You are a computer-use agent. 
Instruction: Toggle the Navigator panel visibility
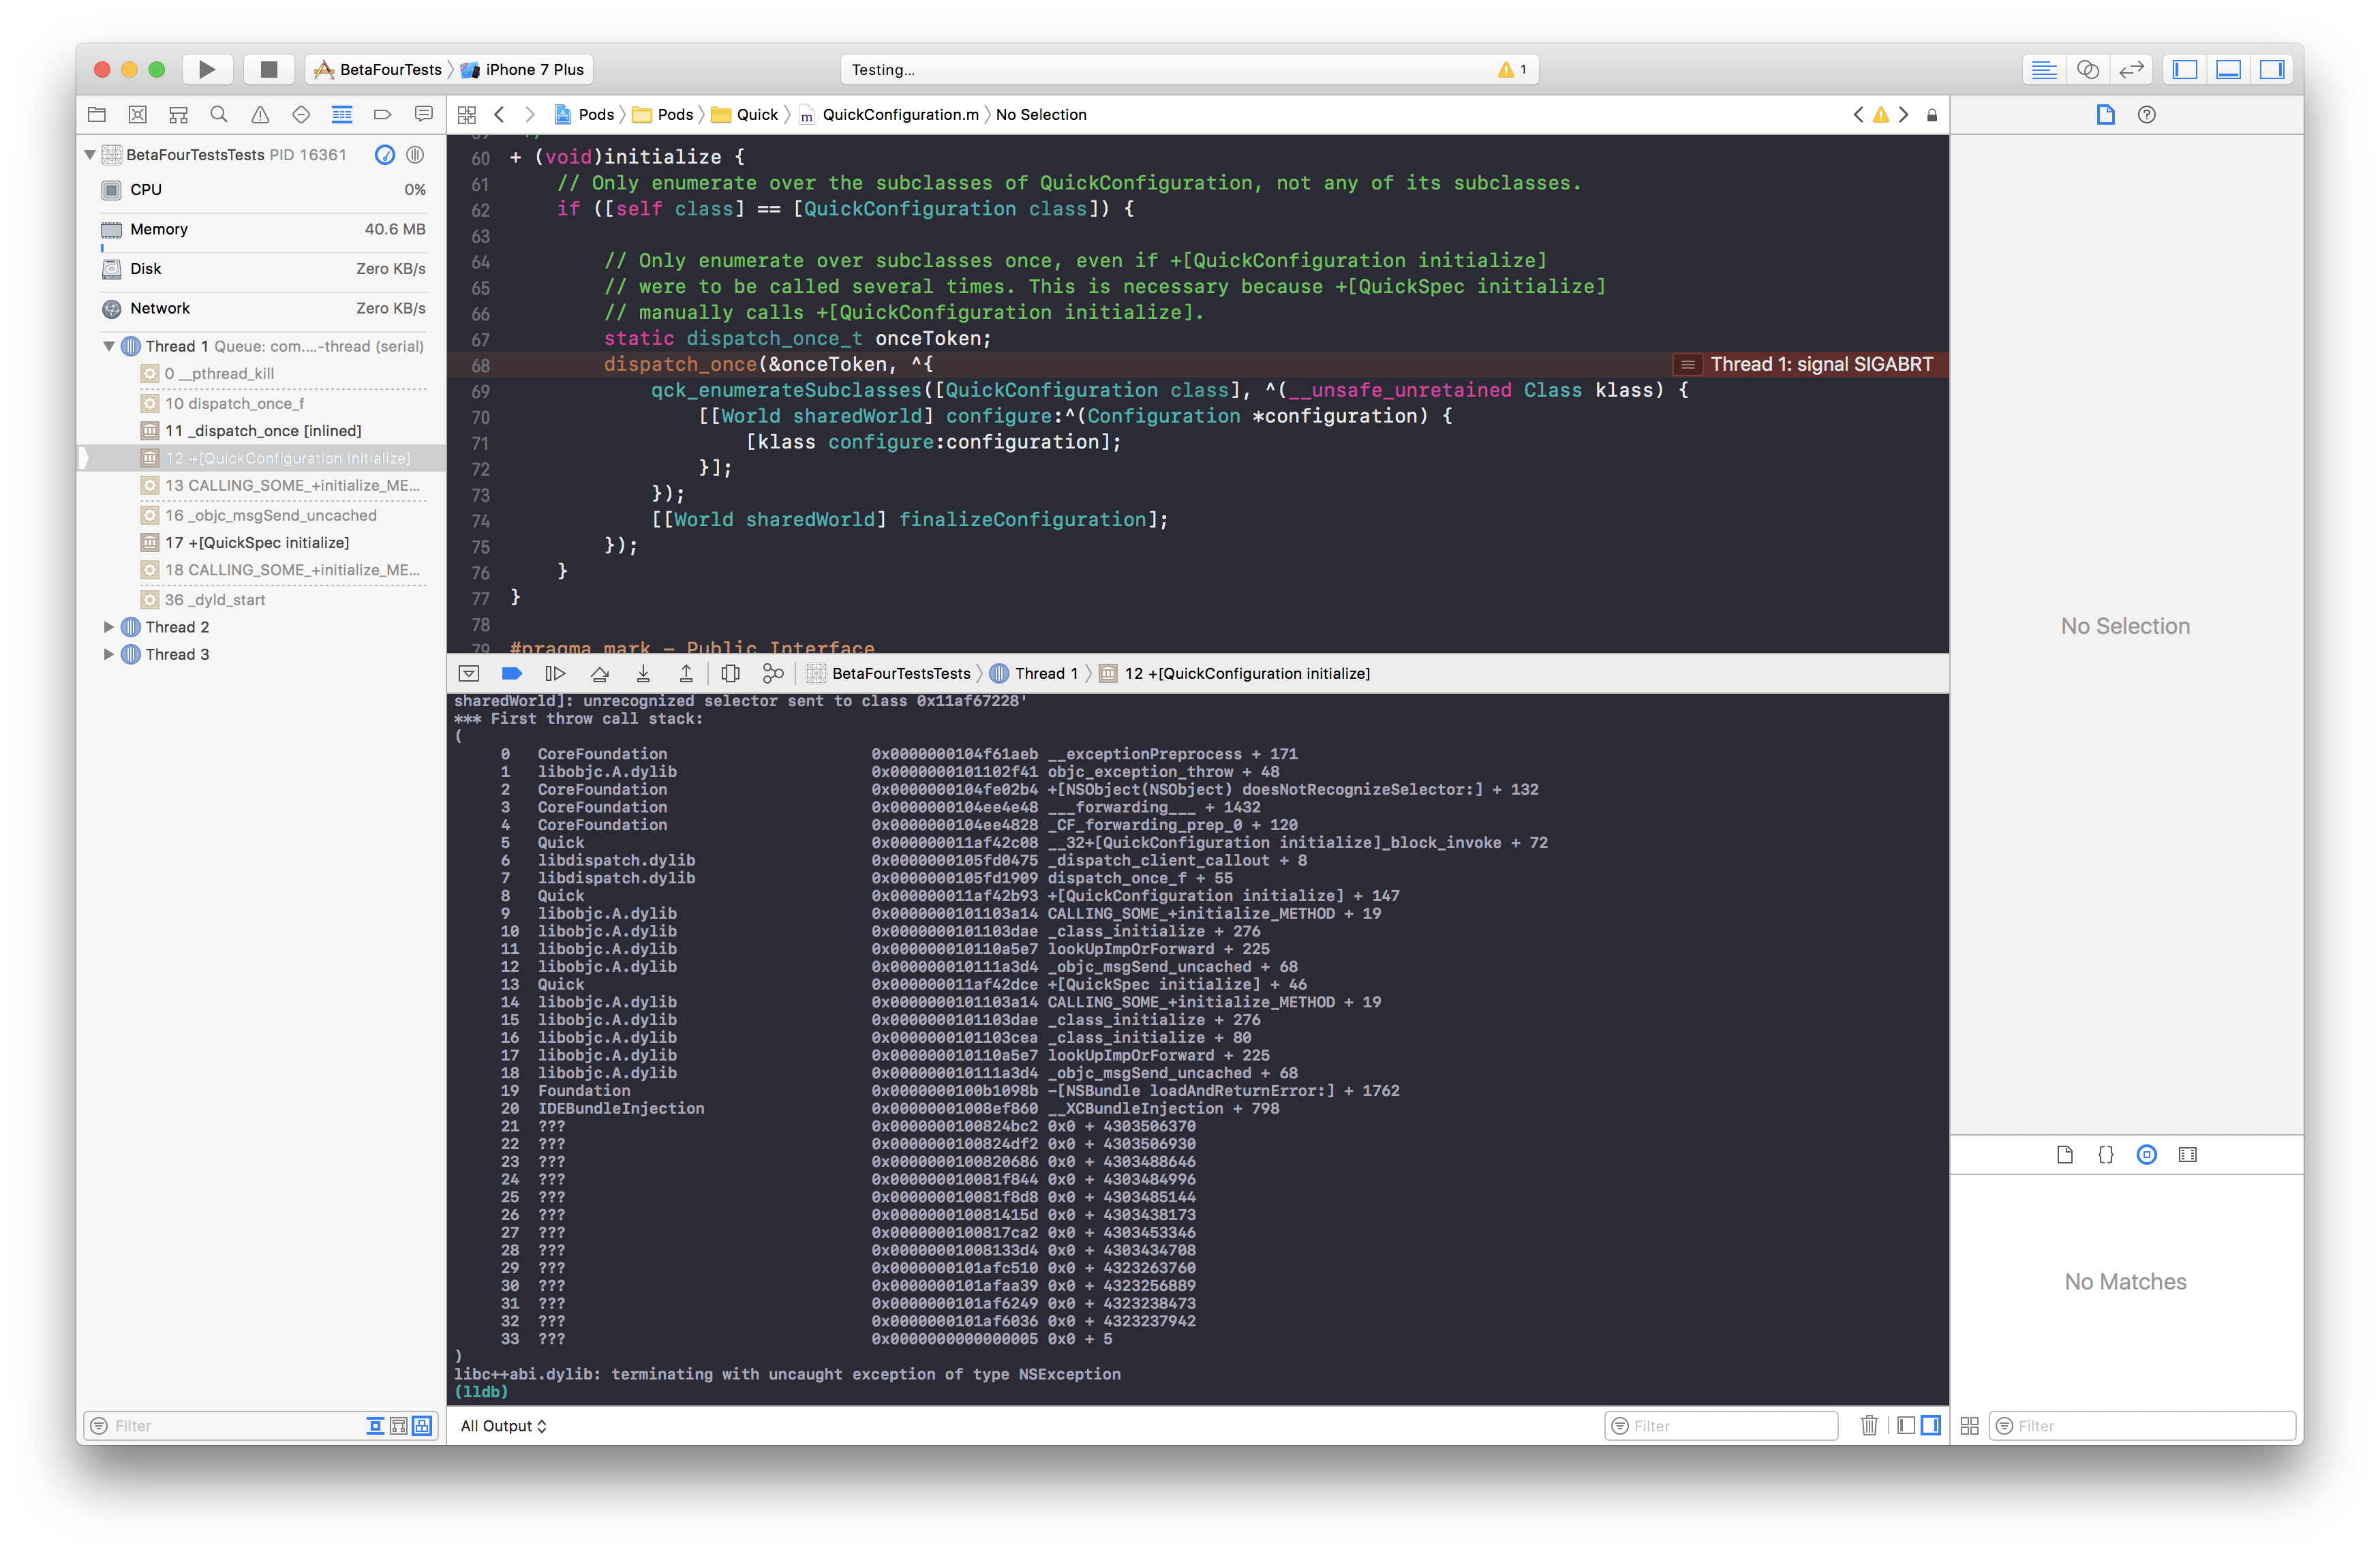[2185, 69]
